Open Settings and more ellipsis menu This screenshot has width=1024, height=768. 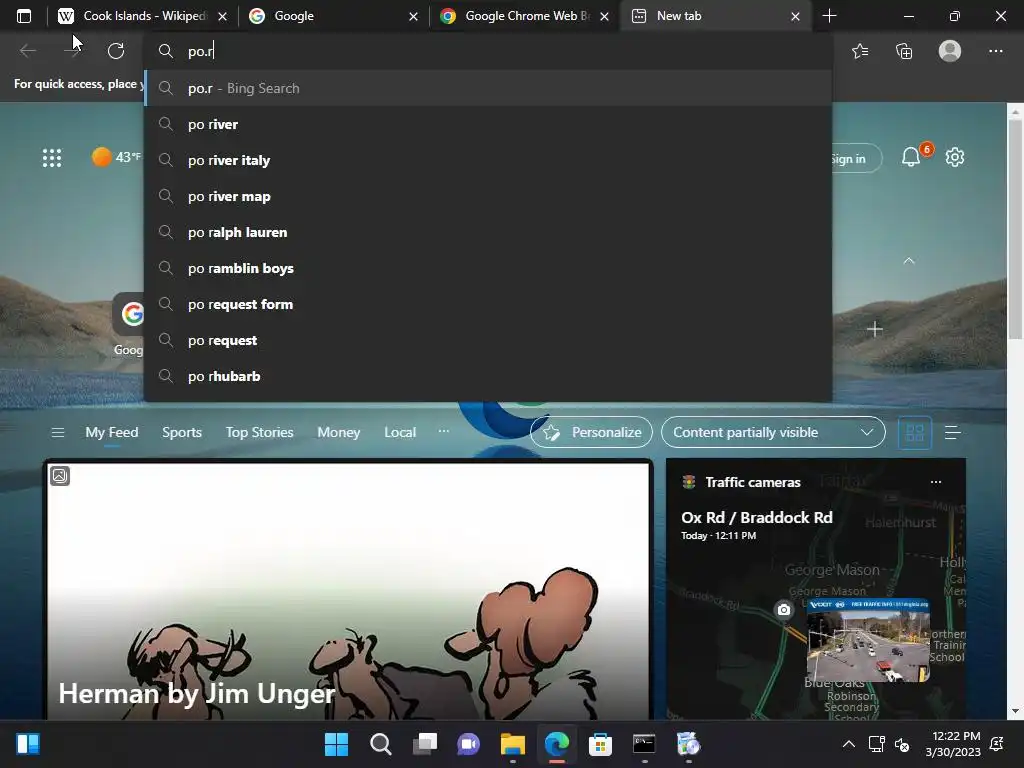[x=995, y=51]
